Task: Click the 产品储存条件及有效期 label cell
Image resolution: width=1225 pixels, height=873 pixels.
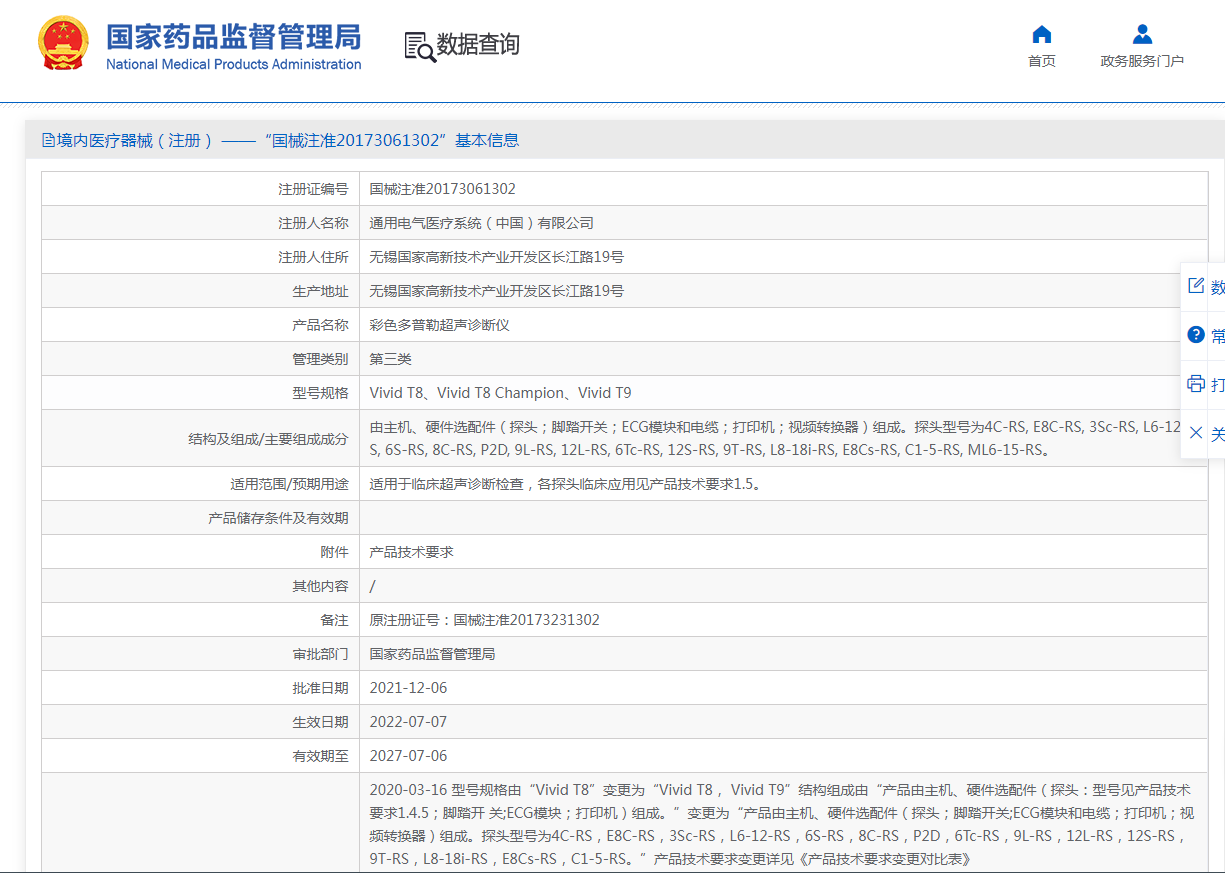Action: pyautogui.click(x=200, y=518)
